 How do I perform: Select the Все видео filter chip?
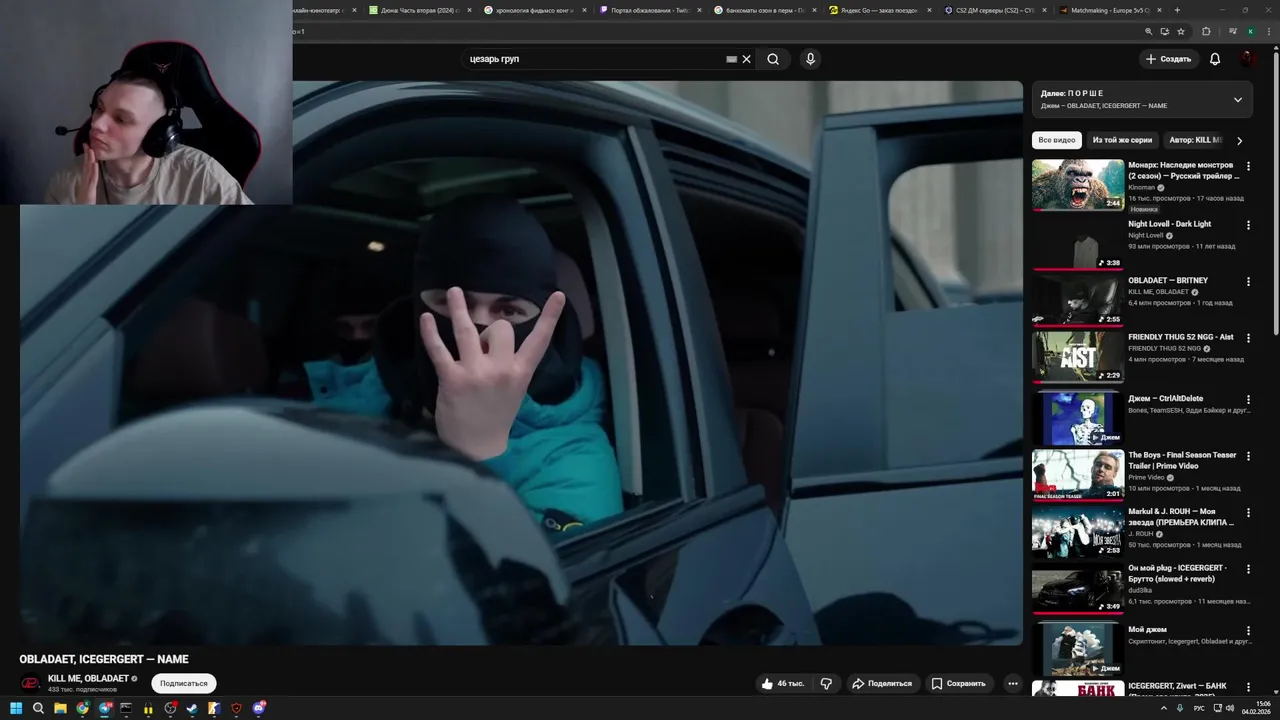(x=1057, y=140)
